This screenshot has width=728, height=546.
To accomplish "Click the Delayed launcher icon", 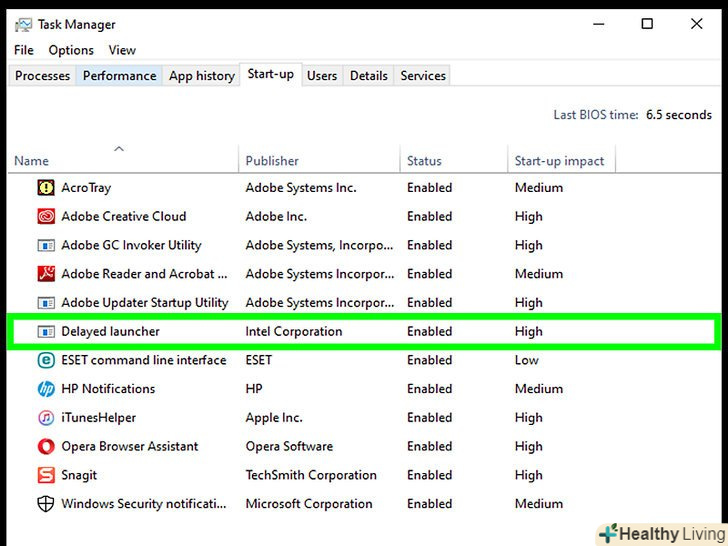I will tap(46, 332).
